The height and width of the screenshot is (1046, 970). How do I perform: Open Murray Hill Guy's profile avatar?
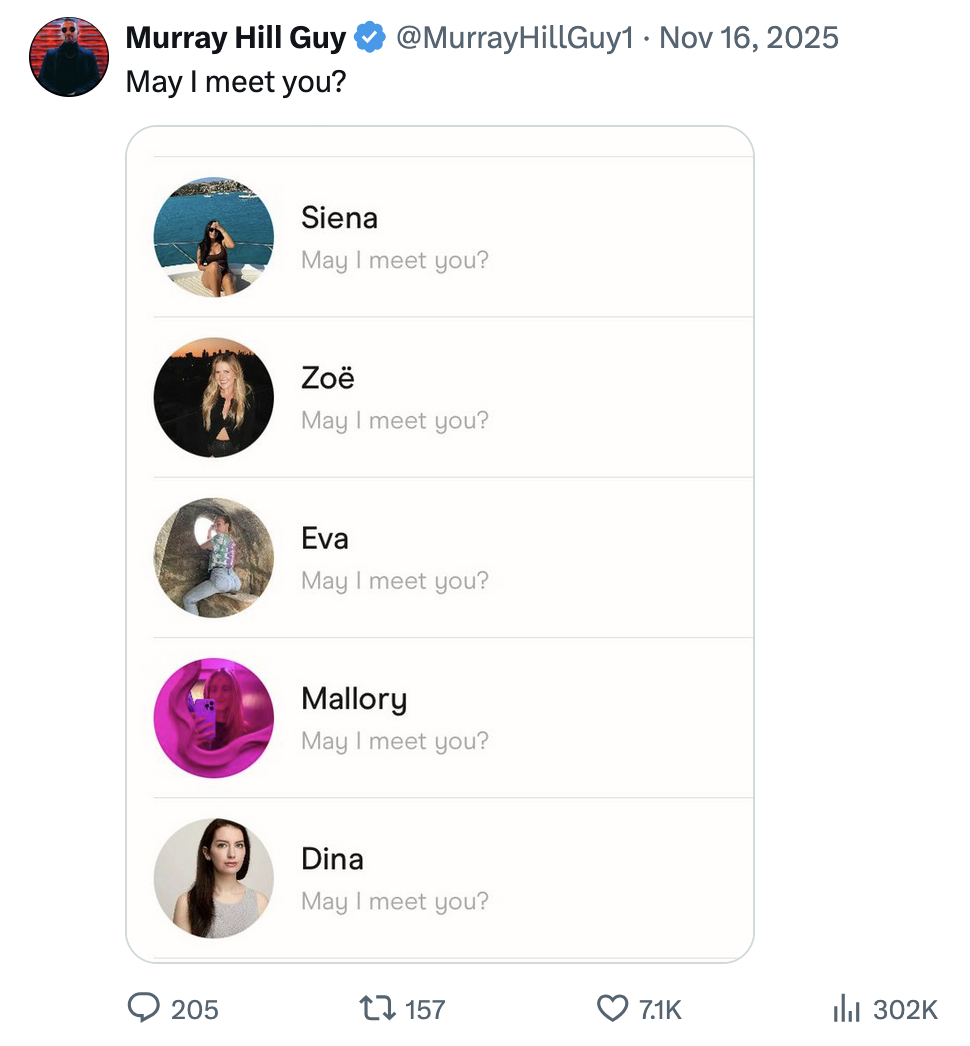[x=69, y=57]
